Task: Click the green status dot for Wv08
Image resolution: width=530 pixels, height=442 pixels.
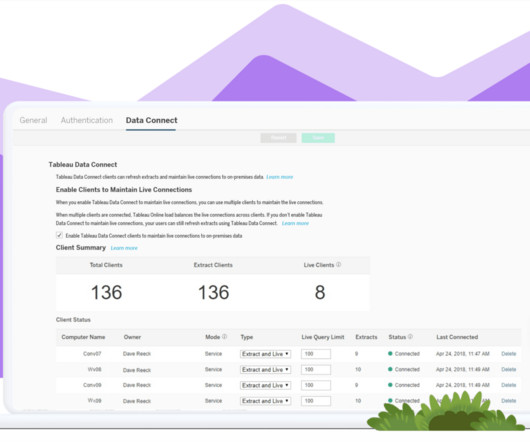Action: pos(390,369)
